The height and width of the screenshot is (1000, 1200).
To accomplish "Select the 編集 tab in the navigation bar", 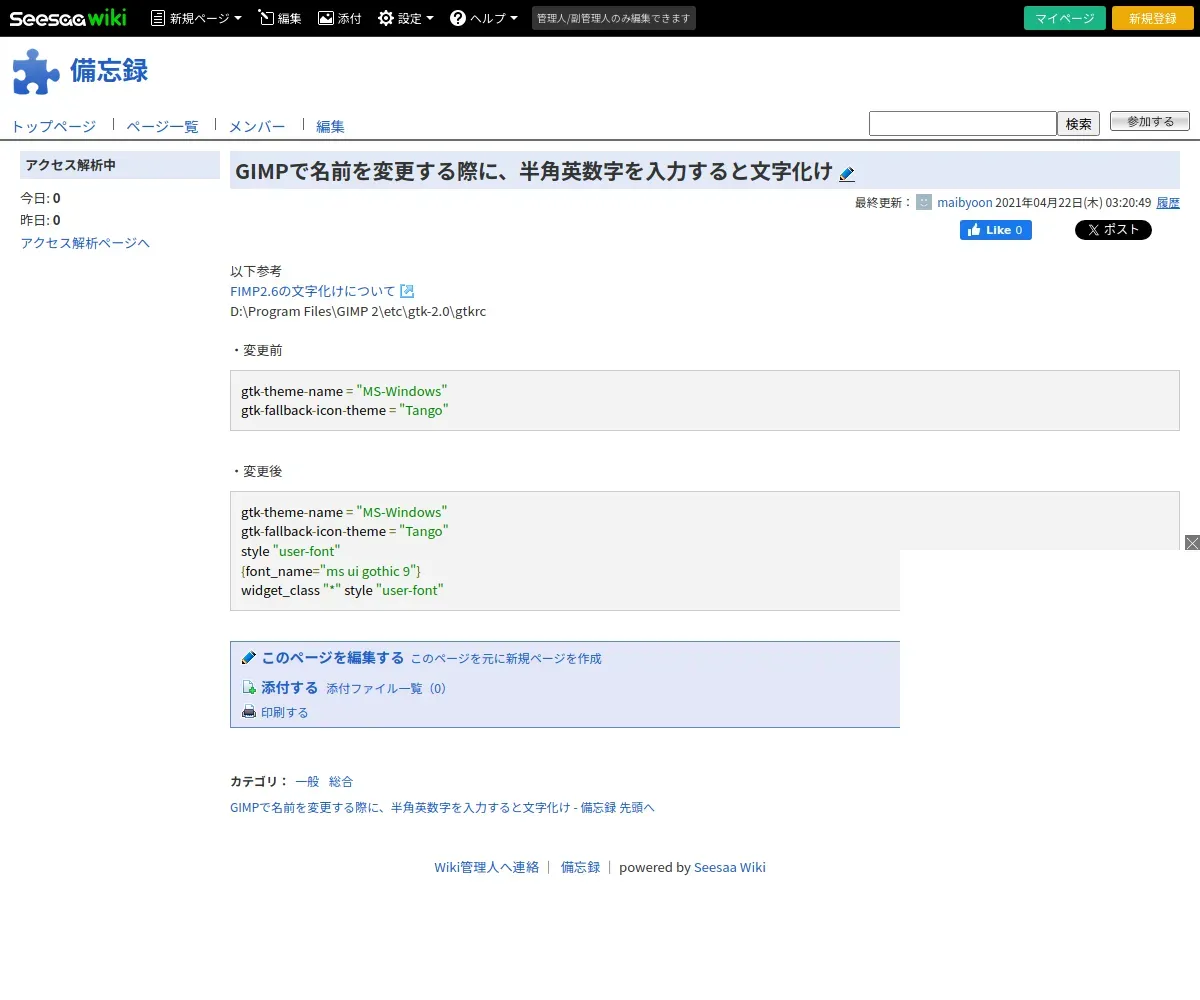I will tap(330, 126).
